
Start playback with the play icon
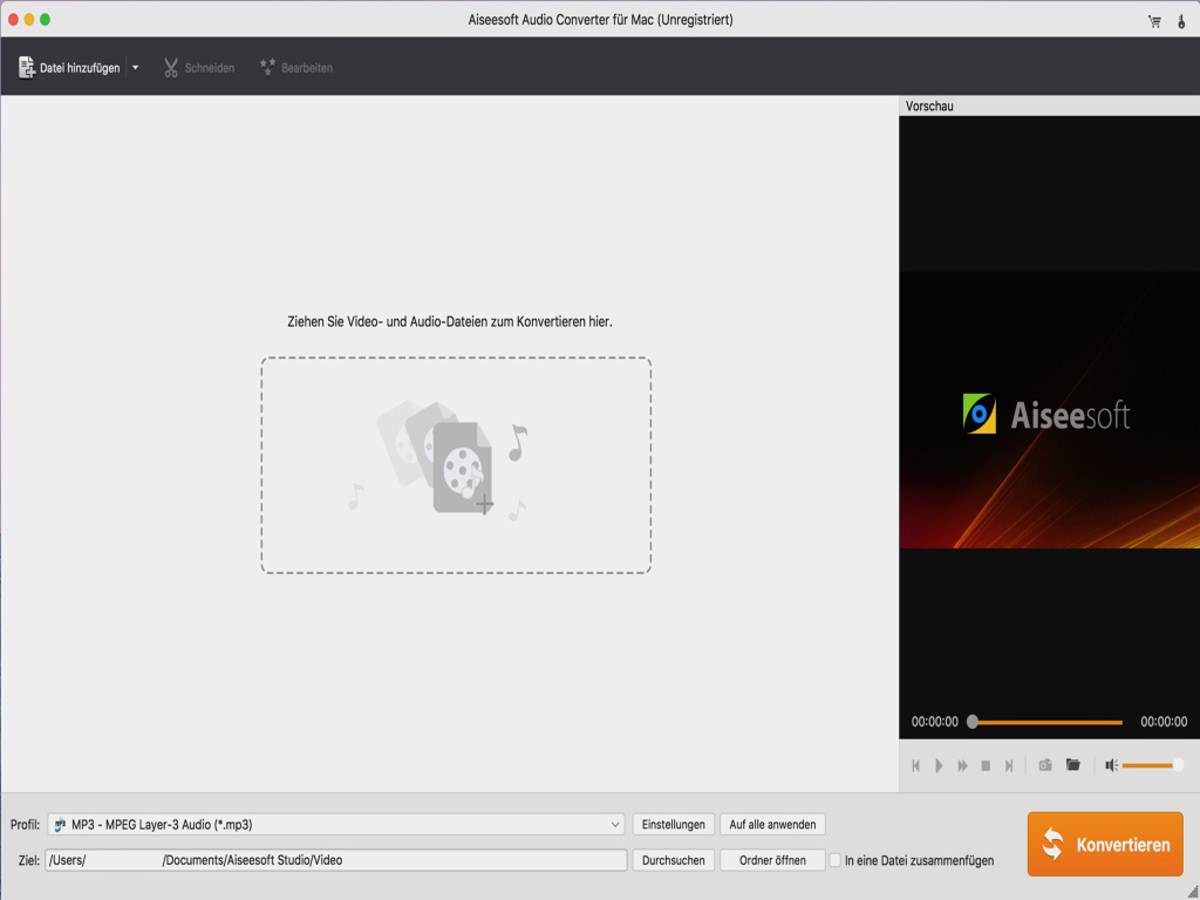938,765
